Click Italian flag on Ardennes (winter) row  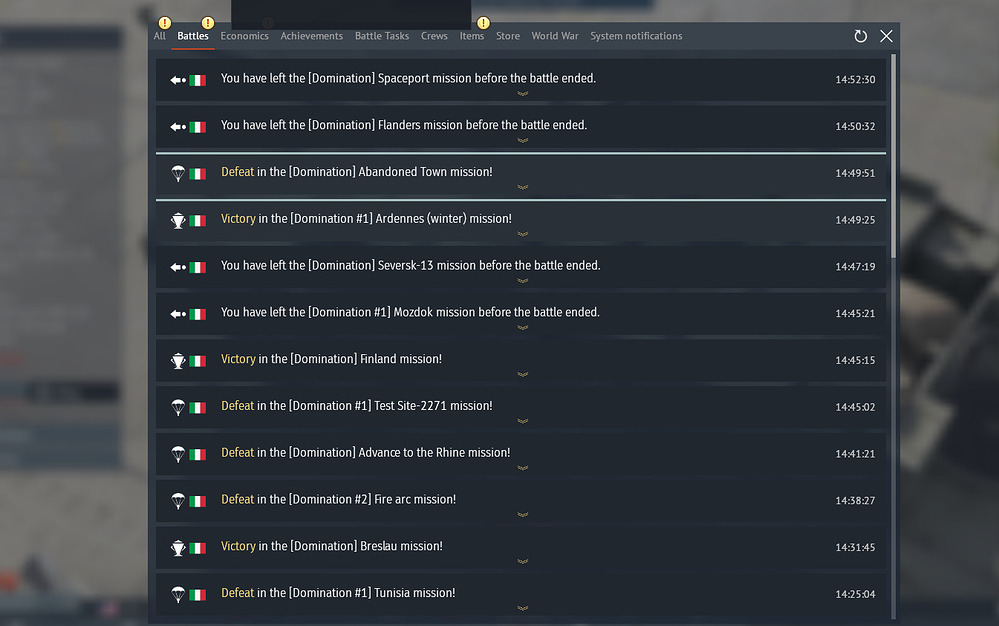(x=198, y=220)
